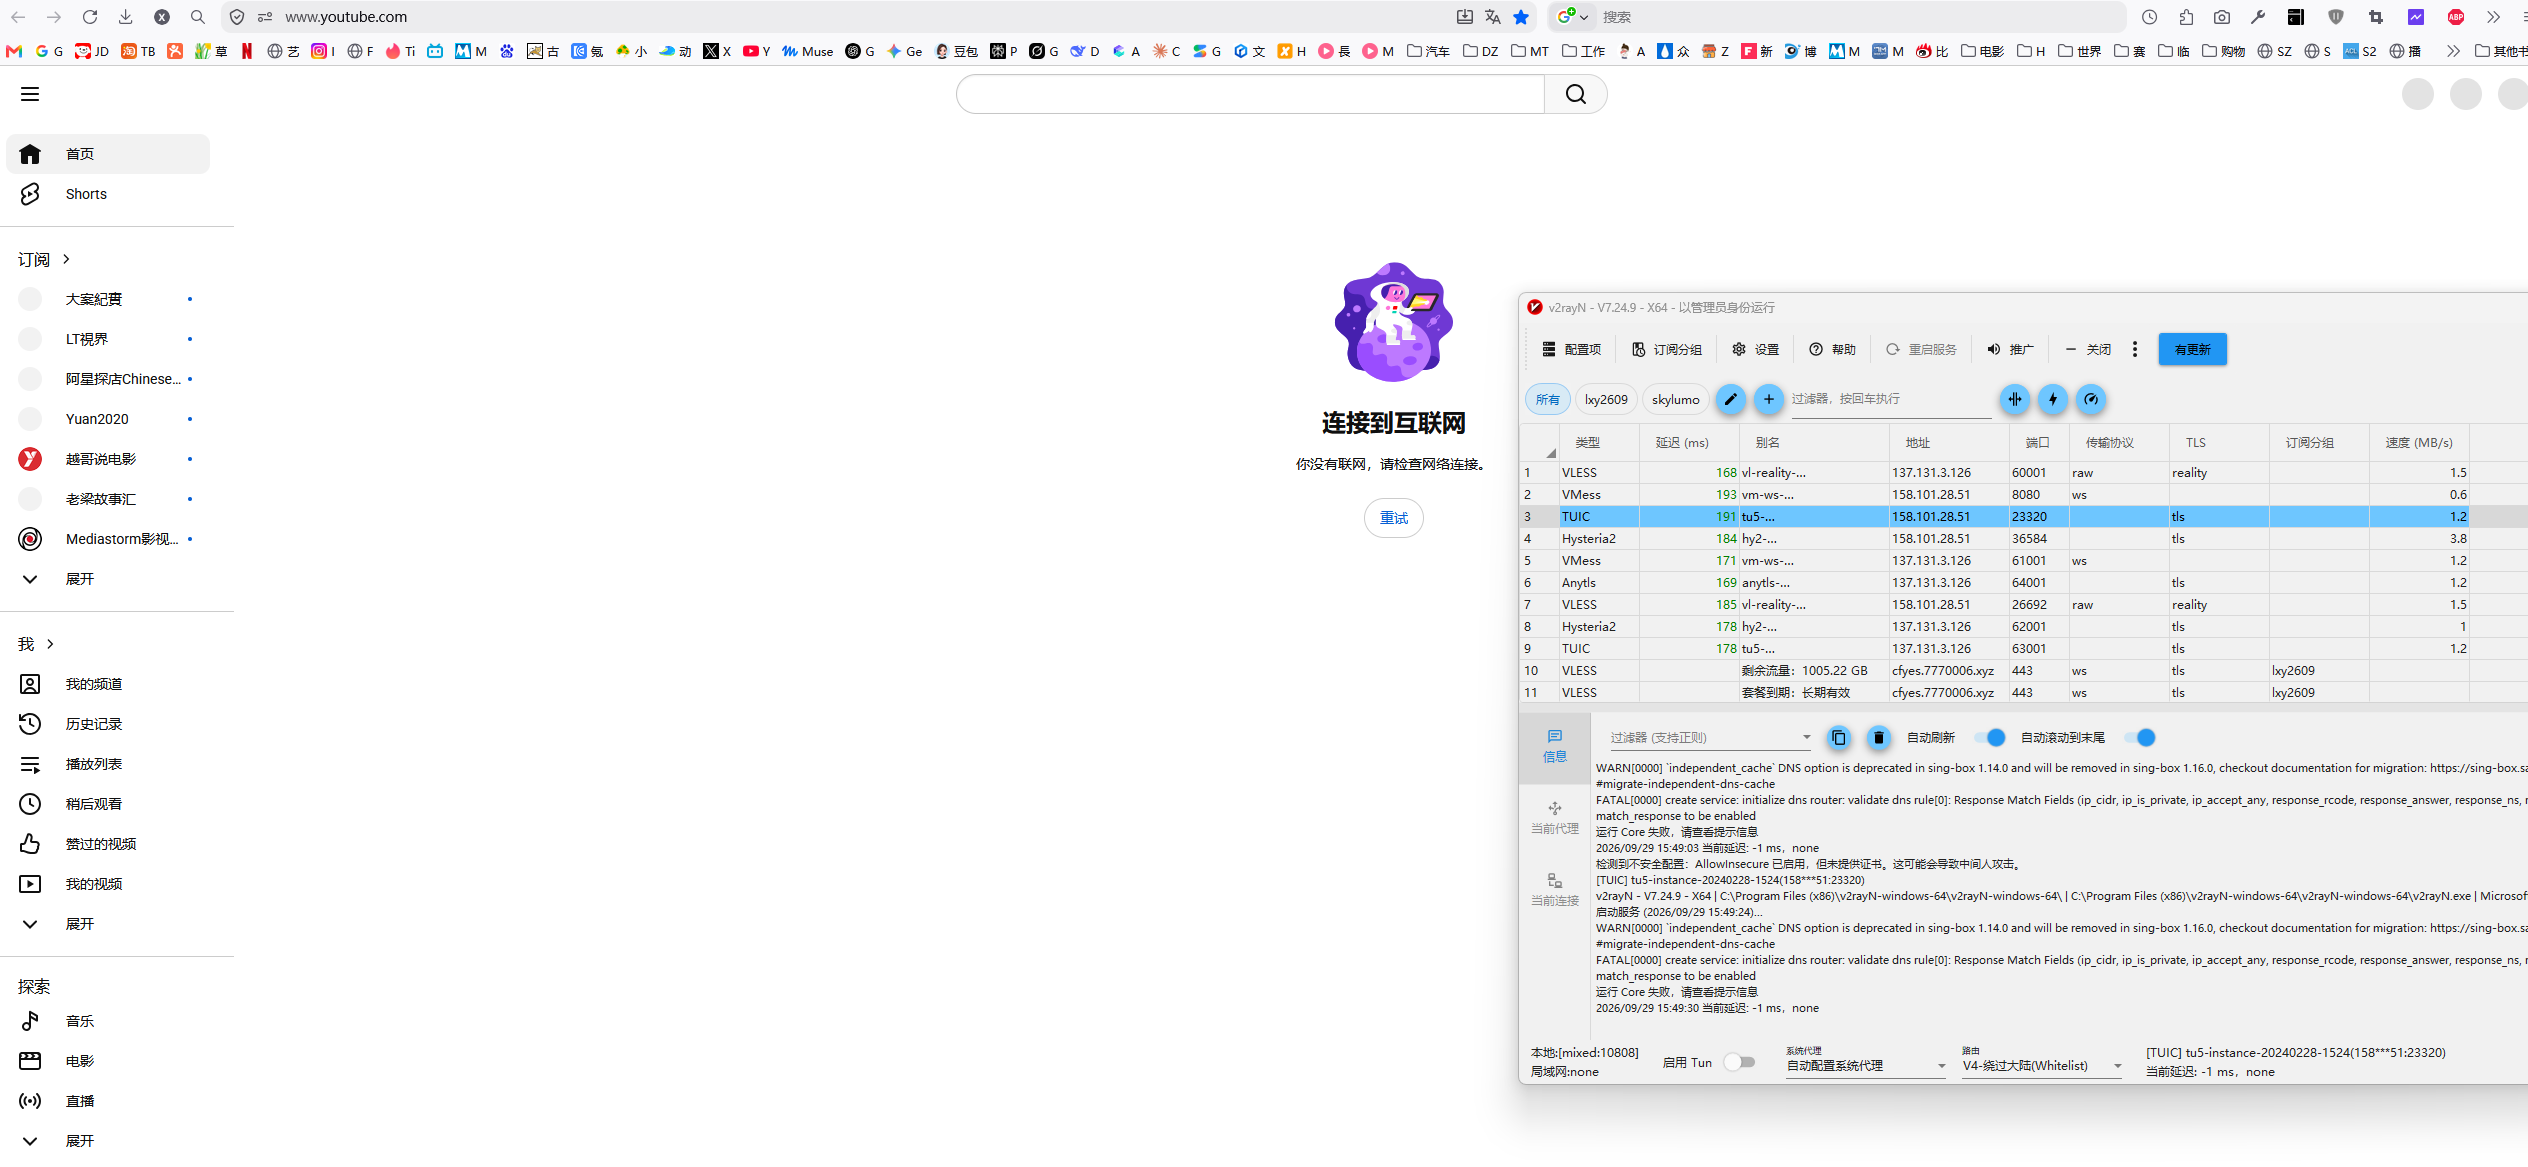Sort servers by 速度 (MB/s) column header
The image size is (2528, 1167).
(x=2419, y=443)
